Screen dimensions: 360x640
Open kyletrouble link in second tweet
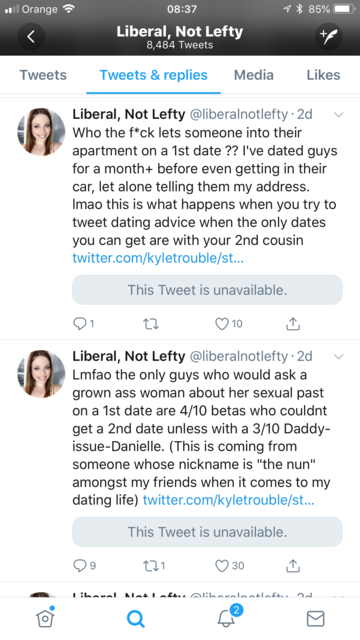point(228,500)
